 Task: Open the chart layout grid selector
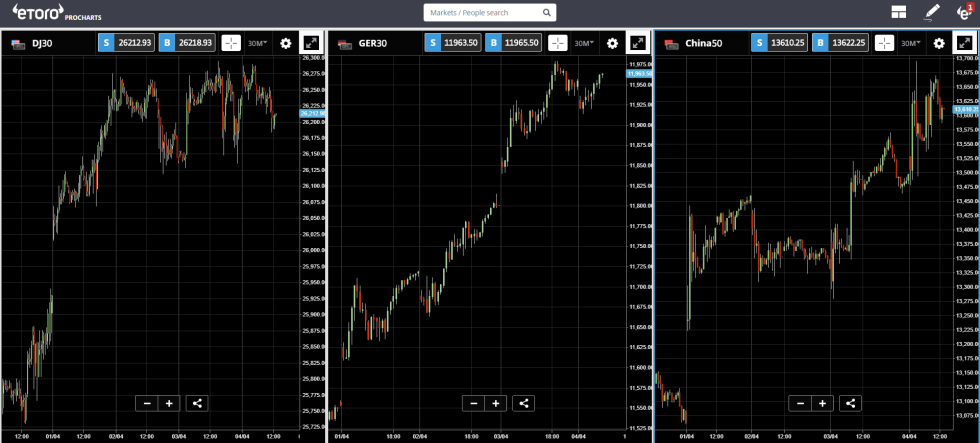coord(899,13)
